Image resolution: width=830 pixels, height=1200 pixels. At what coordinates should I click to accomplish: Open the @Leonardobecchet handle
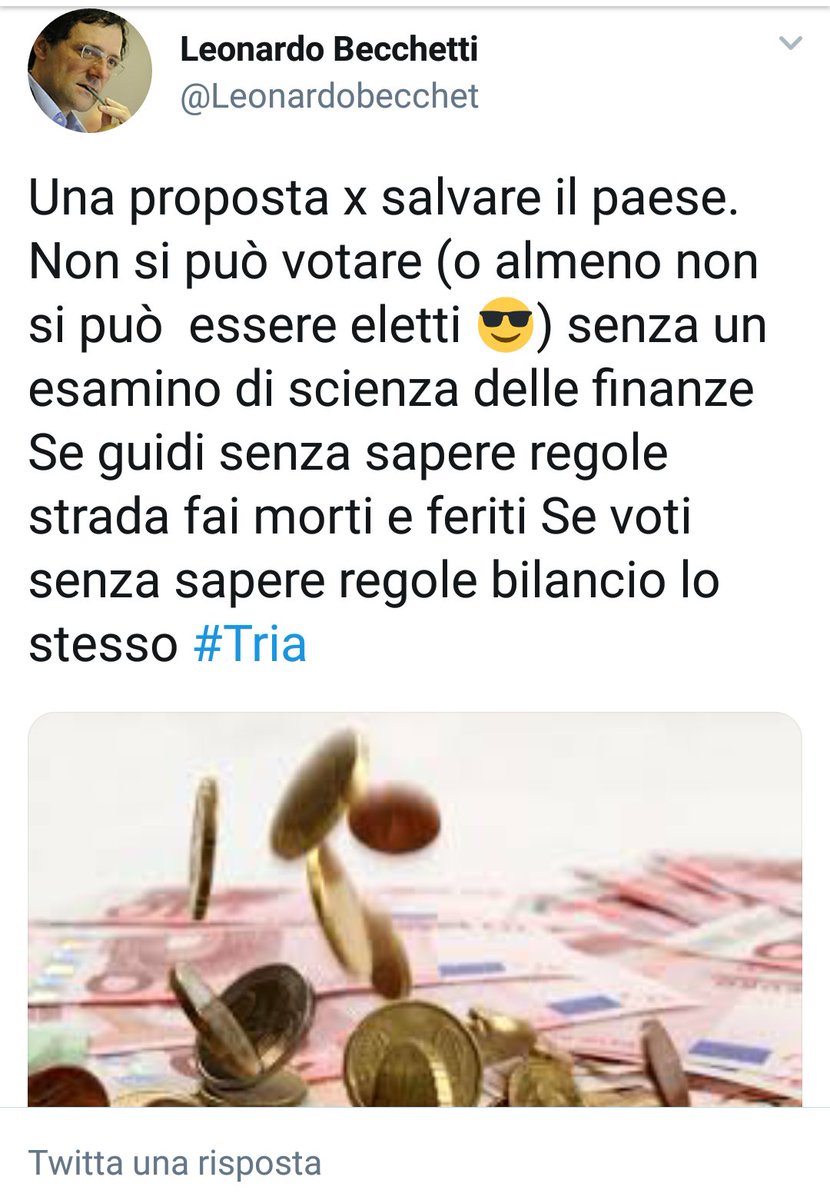point(329,96)
